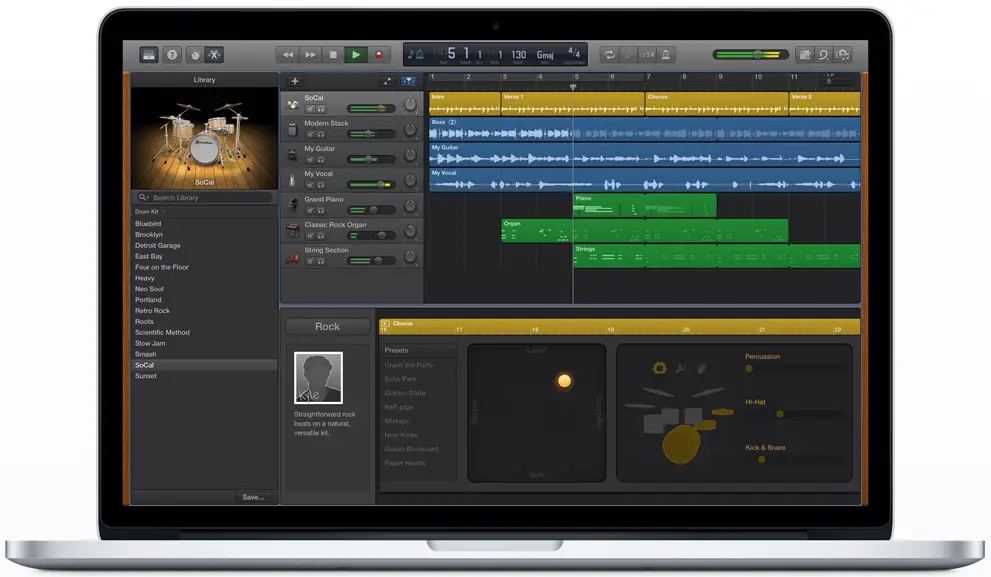Select Detroit Garage from drum kit list

pyautogui.click(x=158, y=246)
